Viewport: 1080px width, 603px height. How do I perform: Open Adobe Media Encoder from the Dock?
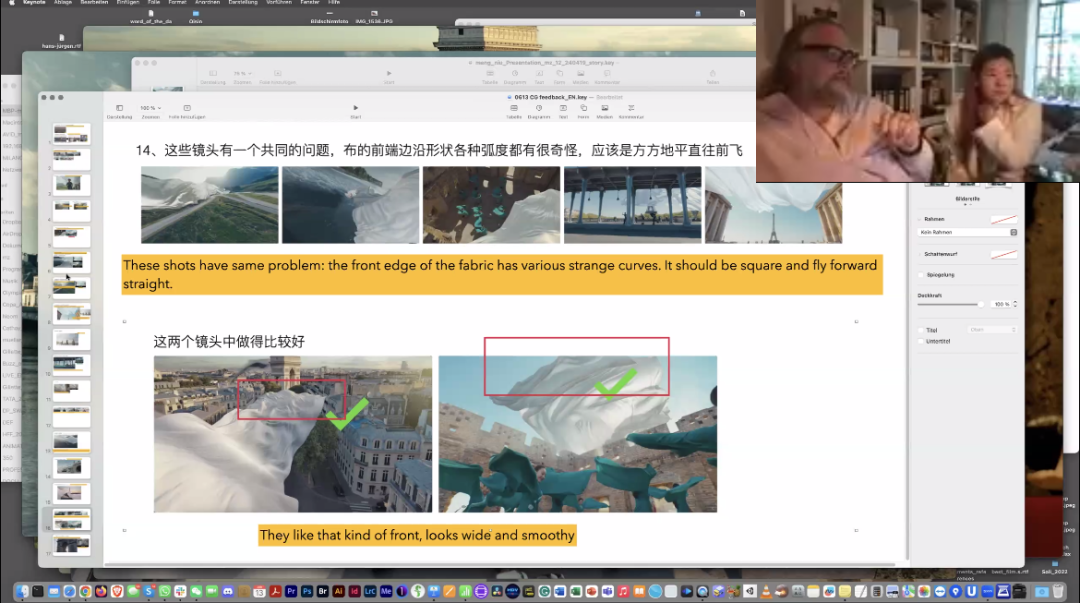coord(386,591)
